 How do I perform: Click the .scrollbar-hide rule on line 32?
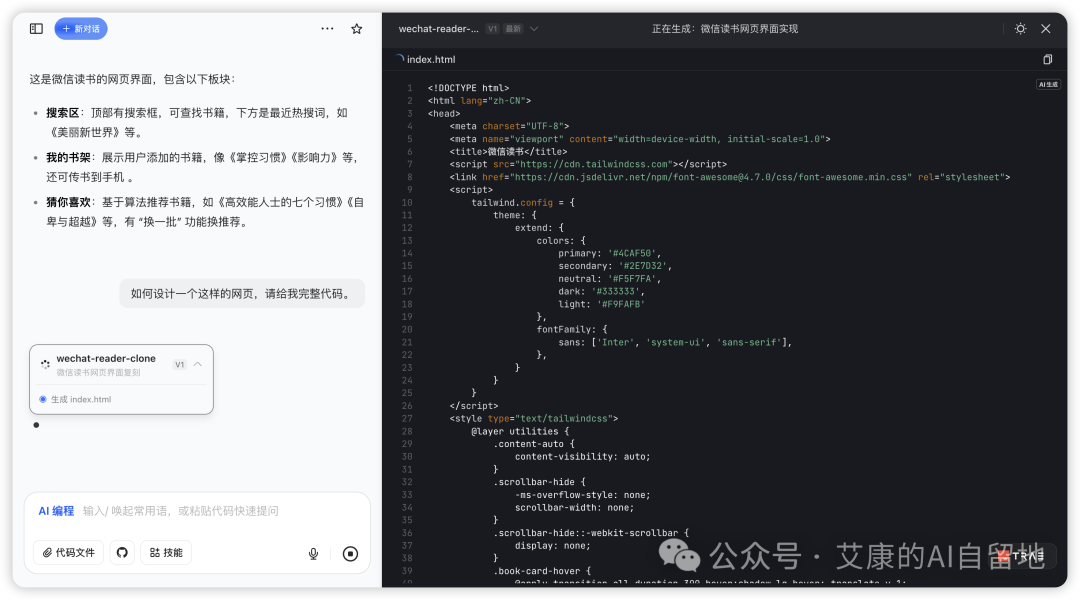[x=539, y=482]
